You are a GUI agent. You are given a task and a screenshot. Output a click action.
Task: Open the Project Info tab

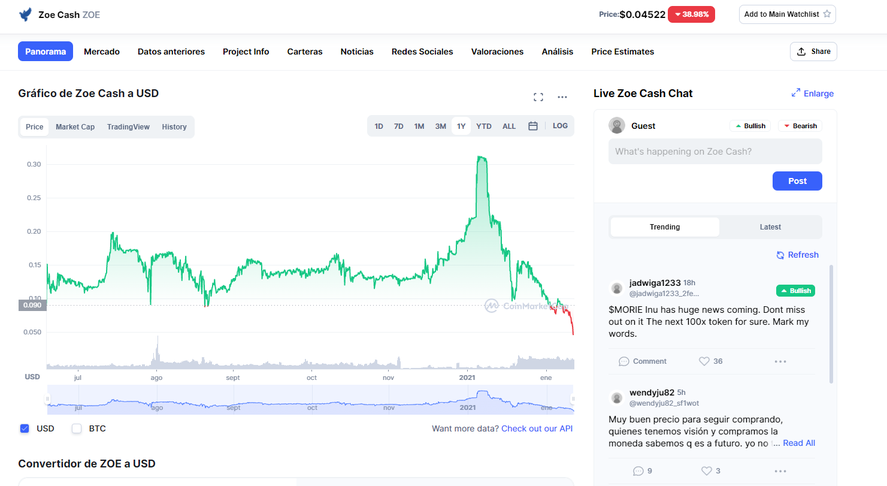tap(246, 51)
